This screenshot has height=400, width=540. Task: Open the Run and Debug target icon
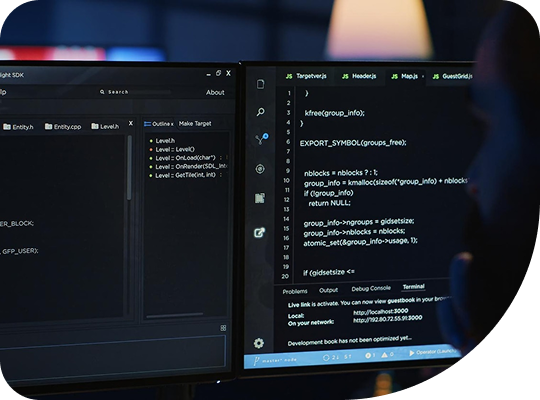260,169
